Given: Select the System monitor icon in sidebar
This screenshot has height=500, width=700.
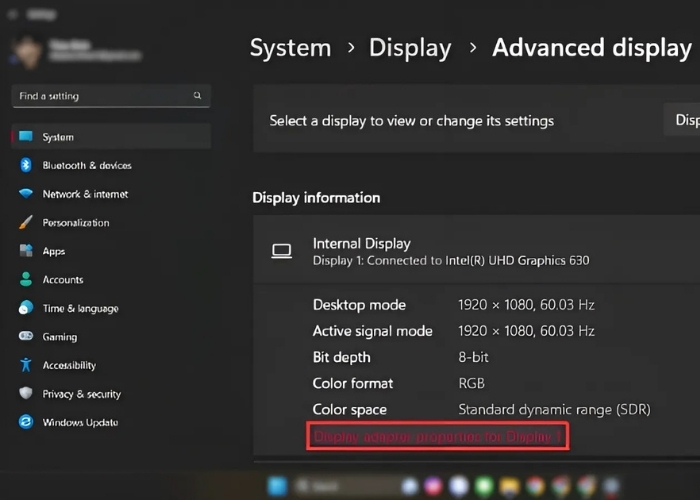Looking at the screenshot, I should (x=26, y=137).
